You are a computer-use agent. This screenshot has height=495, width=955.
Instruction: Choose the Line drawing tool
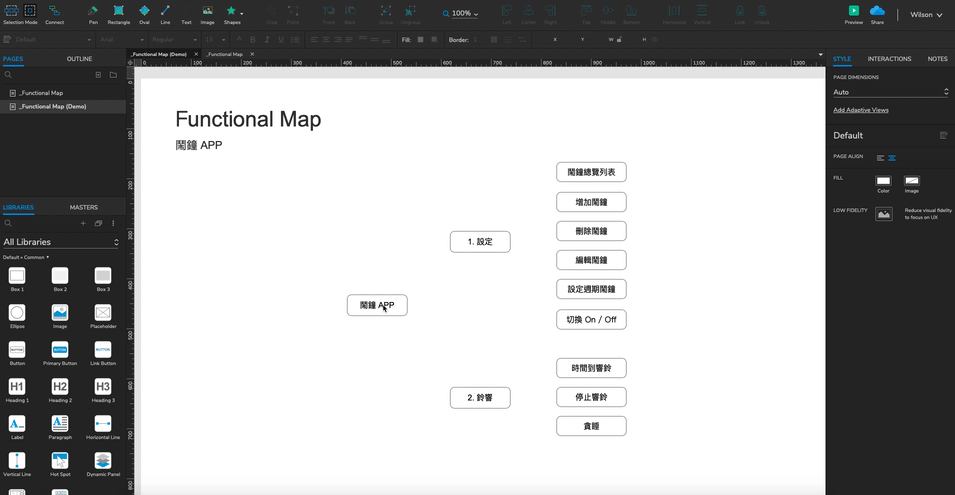pos(165,14)
